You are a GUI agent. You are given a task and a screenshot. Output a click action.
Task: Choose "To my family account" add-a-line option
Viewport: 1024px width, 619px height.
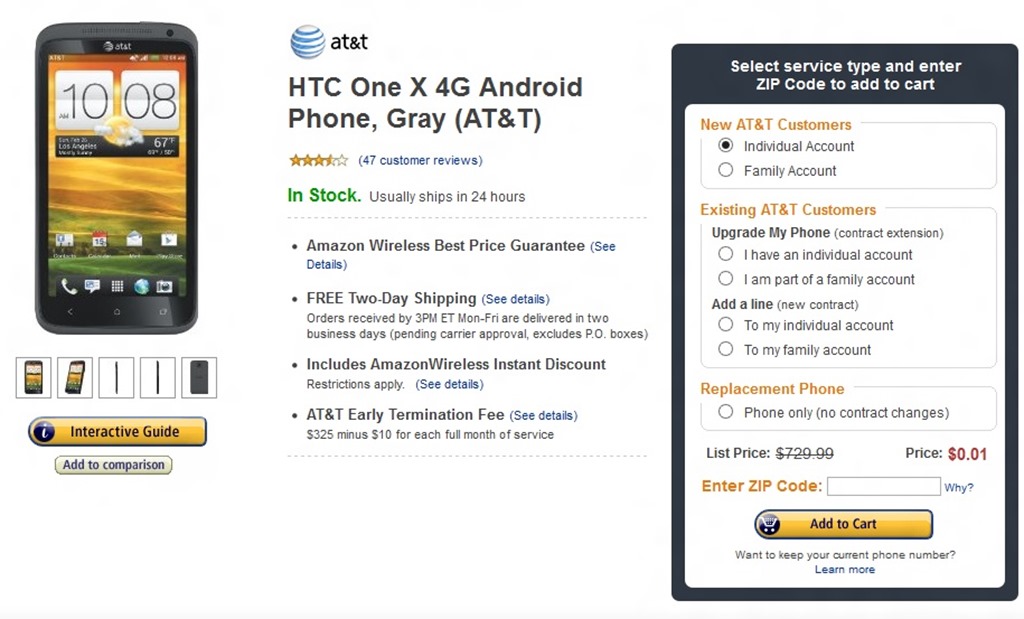point(726,350)
